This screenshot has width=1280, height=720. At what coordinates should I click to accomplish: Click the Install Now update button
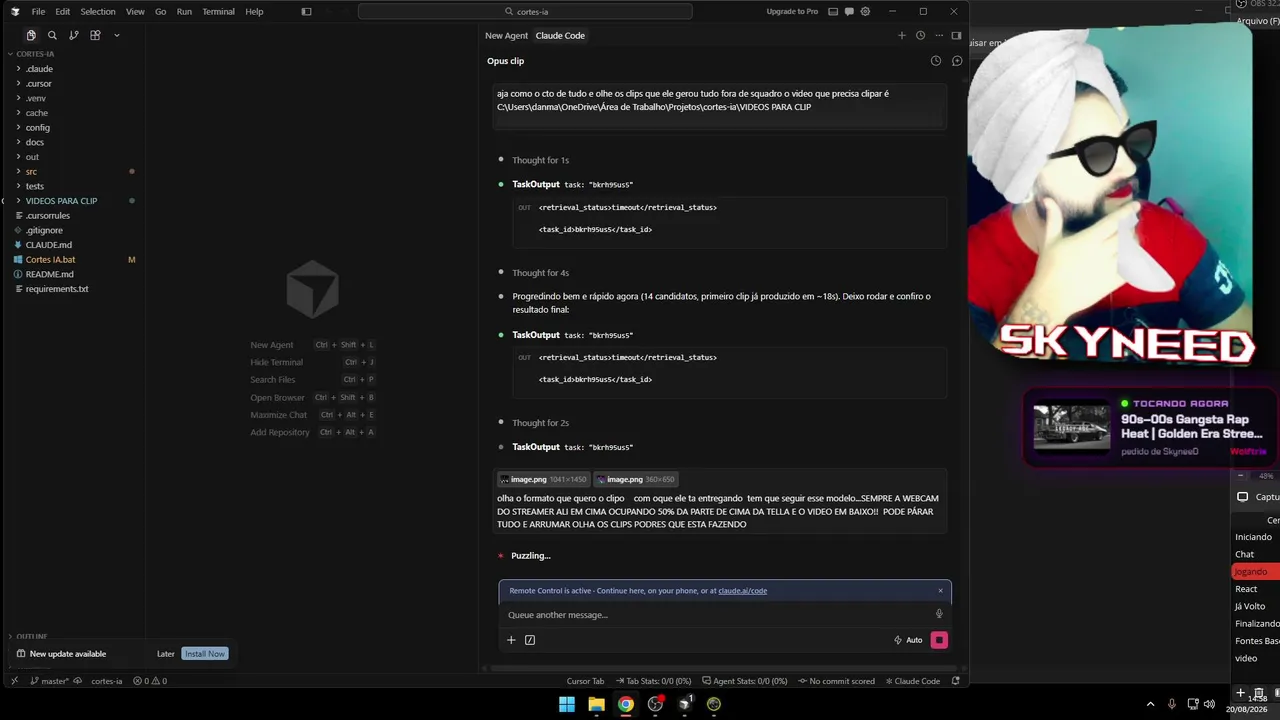205,654
